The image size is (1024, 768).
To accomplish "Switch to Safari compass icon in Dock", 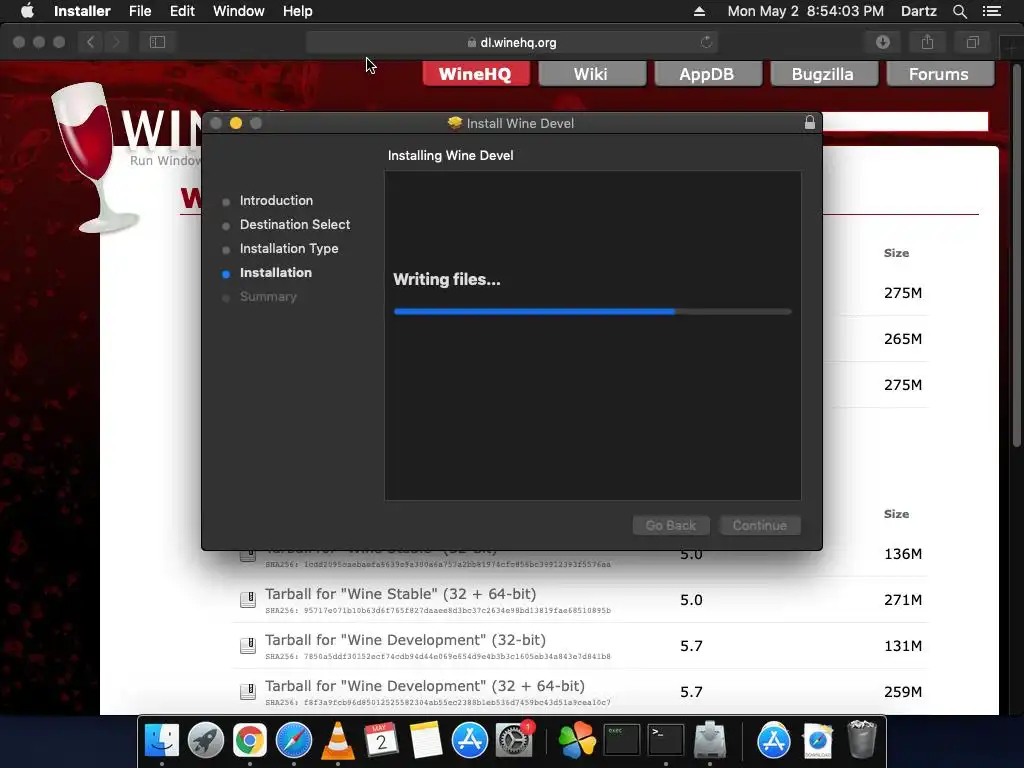I will (x=294, y=741).
